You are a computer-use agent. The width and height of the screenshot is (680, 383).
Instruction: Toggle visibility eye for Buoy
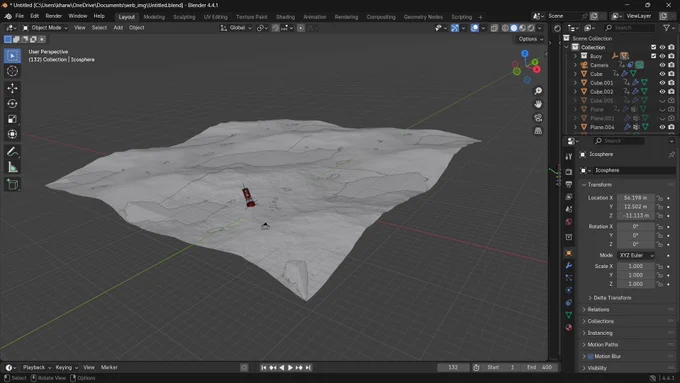tap(662, 56)
